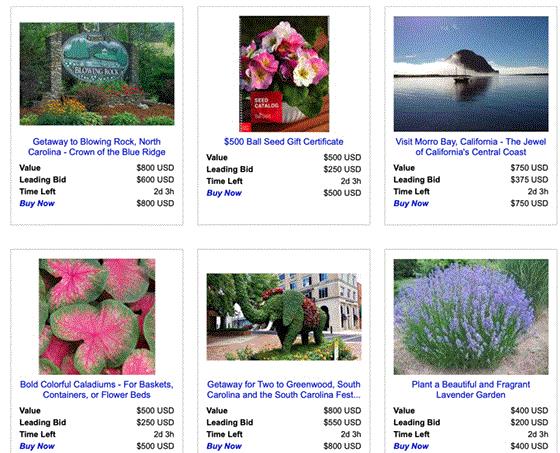Viewport: 560px width, 453px height.
Task: Open 'Getaway to Blowing Rock, North Carolina' listing
Action: (x=97, y=147)
